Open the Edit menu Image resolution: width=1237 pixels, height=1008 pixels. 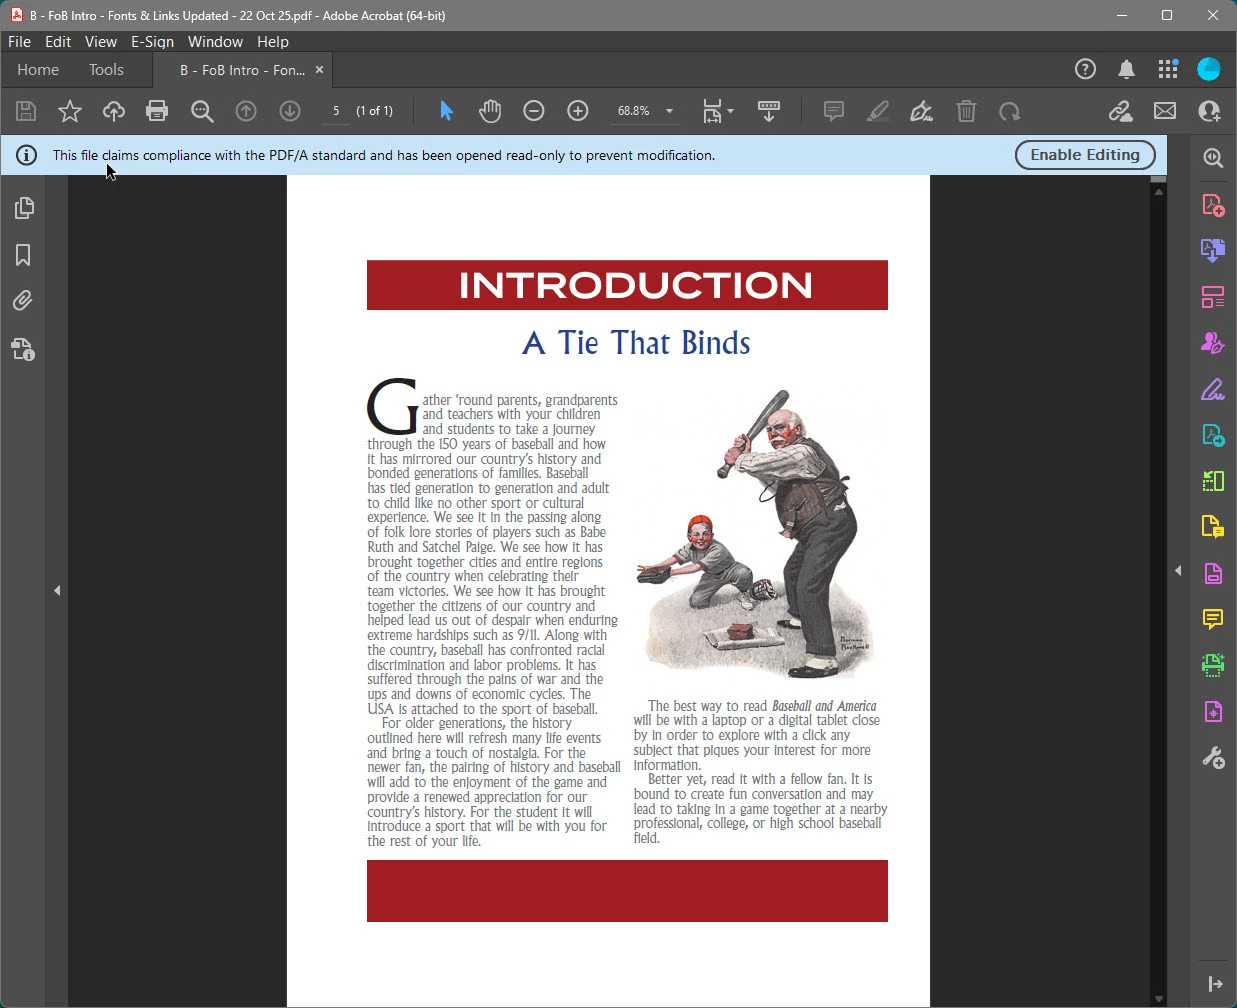(58, 41)
